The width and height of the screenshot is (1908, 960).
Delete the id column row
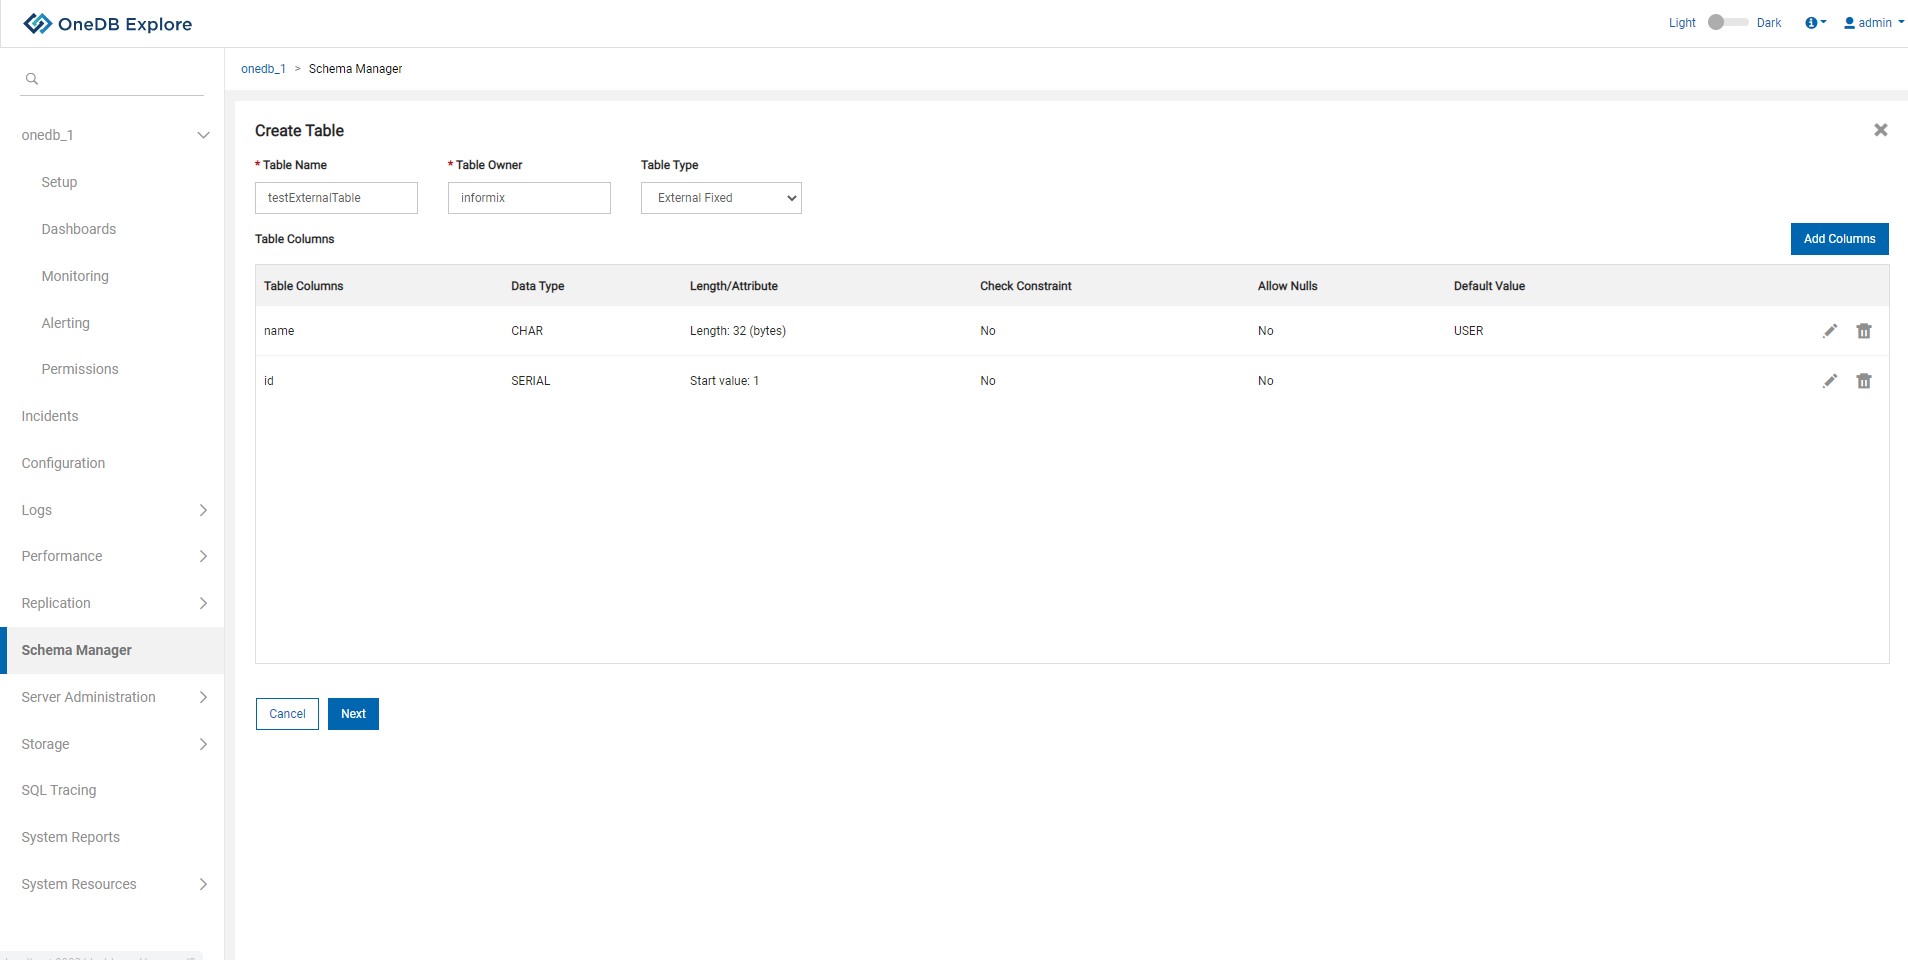[1863, 381]
